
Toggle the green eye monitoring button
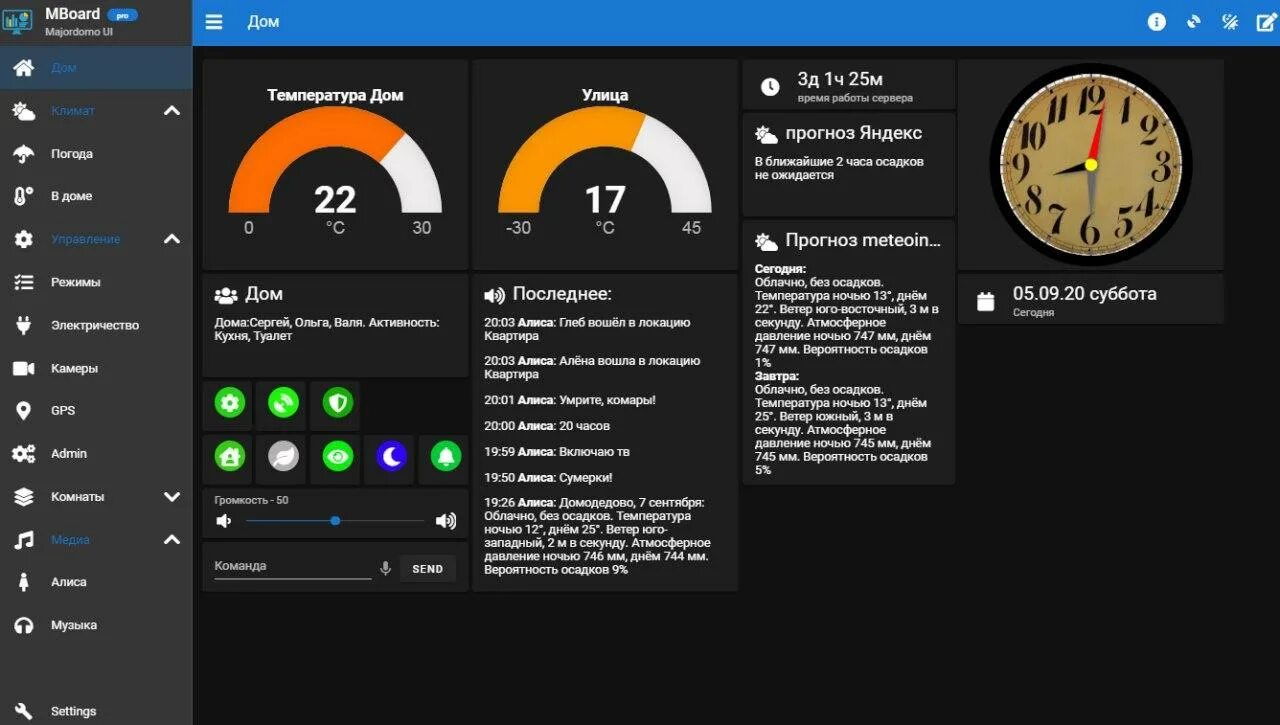point(338,457)
